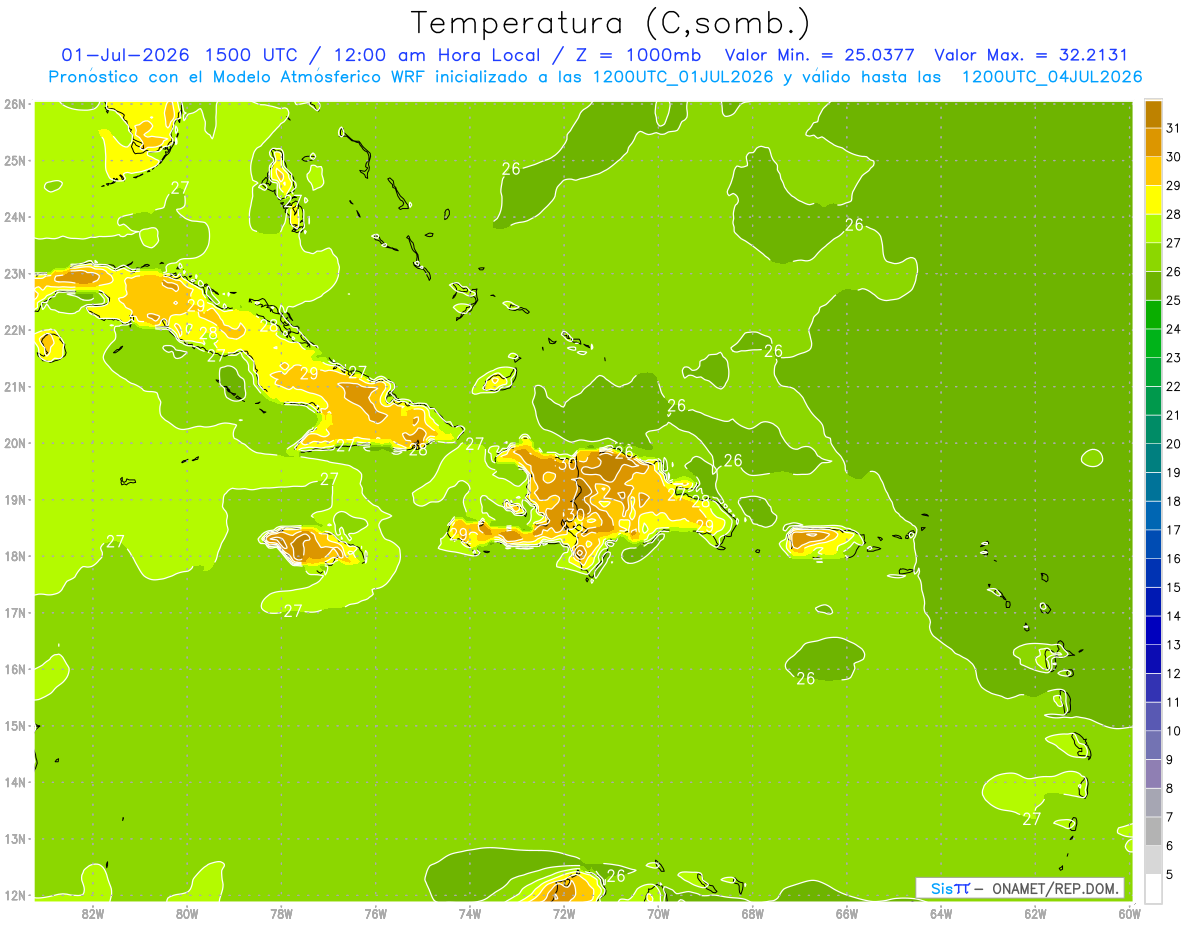1200x927 pixels.
Task: Click the '19N' latitude axis label
Action: pos(14,499)
